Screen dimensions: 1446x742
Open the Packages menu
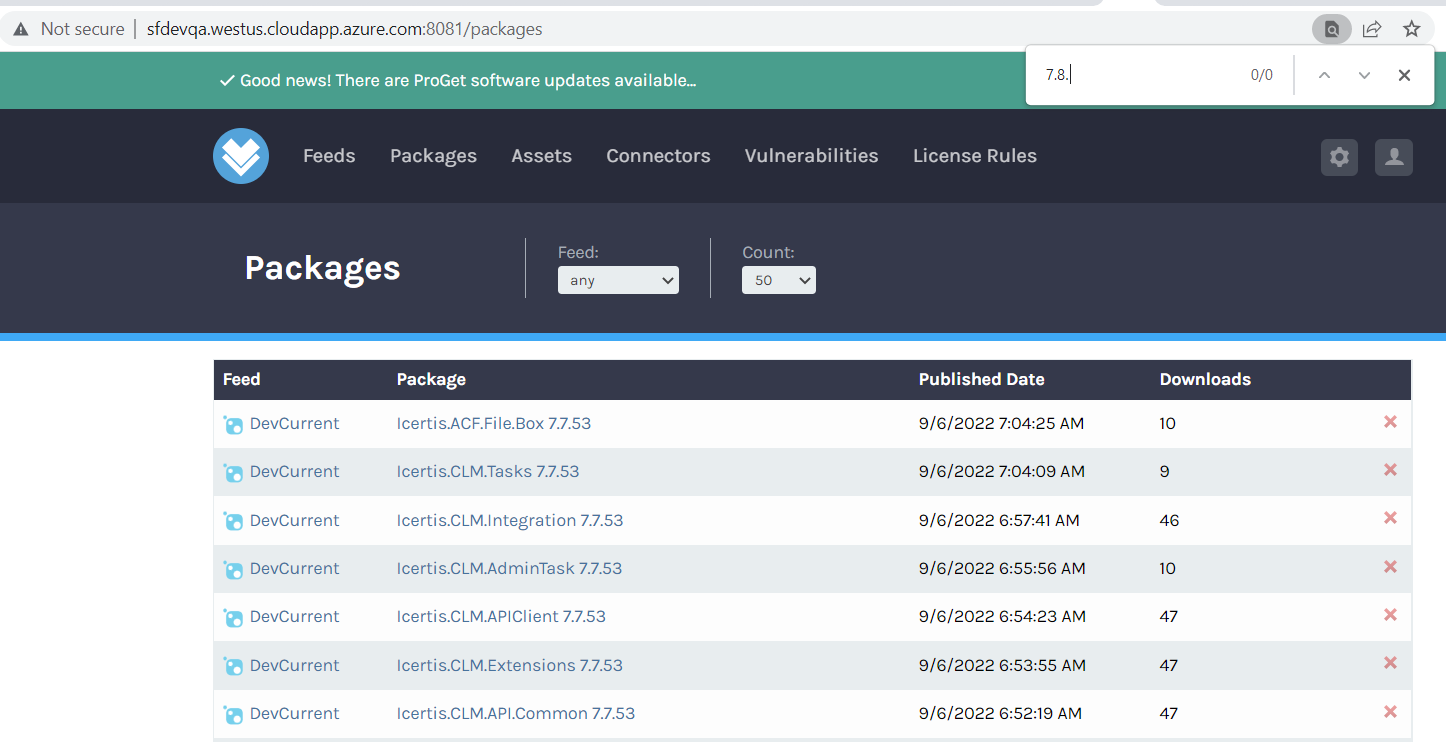(x=433, y=156)
